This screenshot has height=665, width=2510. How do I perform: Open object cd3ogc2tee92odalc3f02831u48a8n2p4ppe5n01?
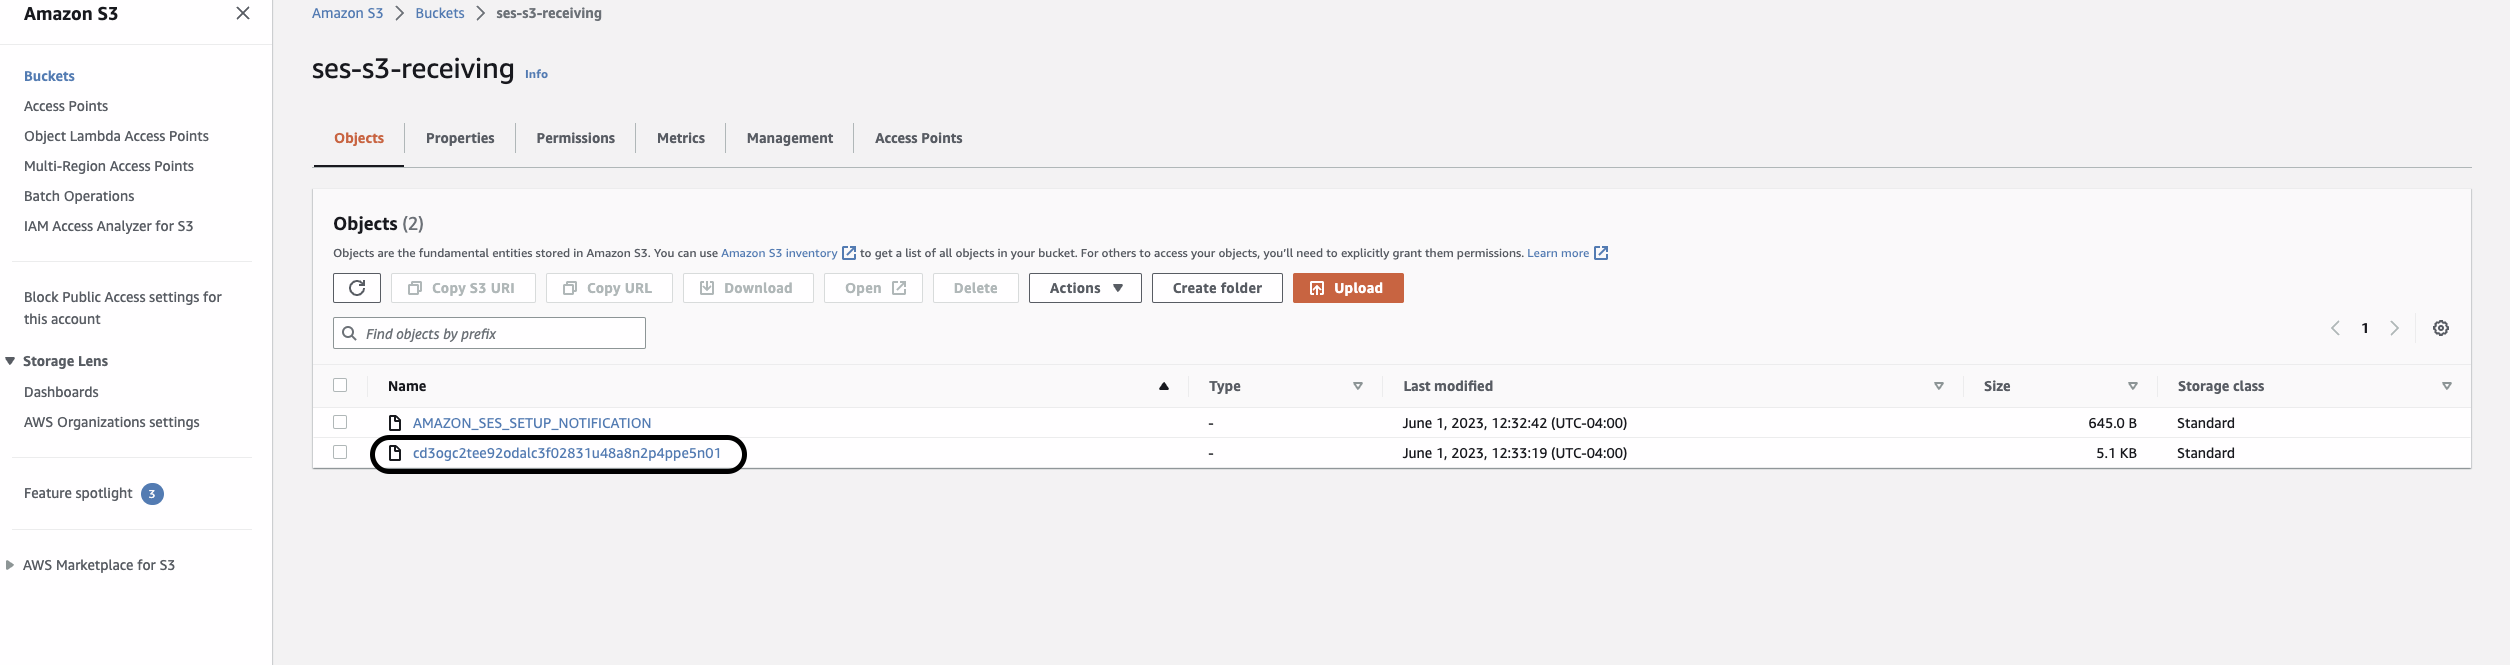[567, 453]
